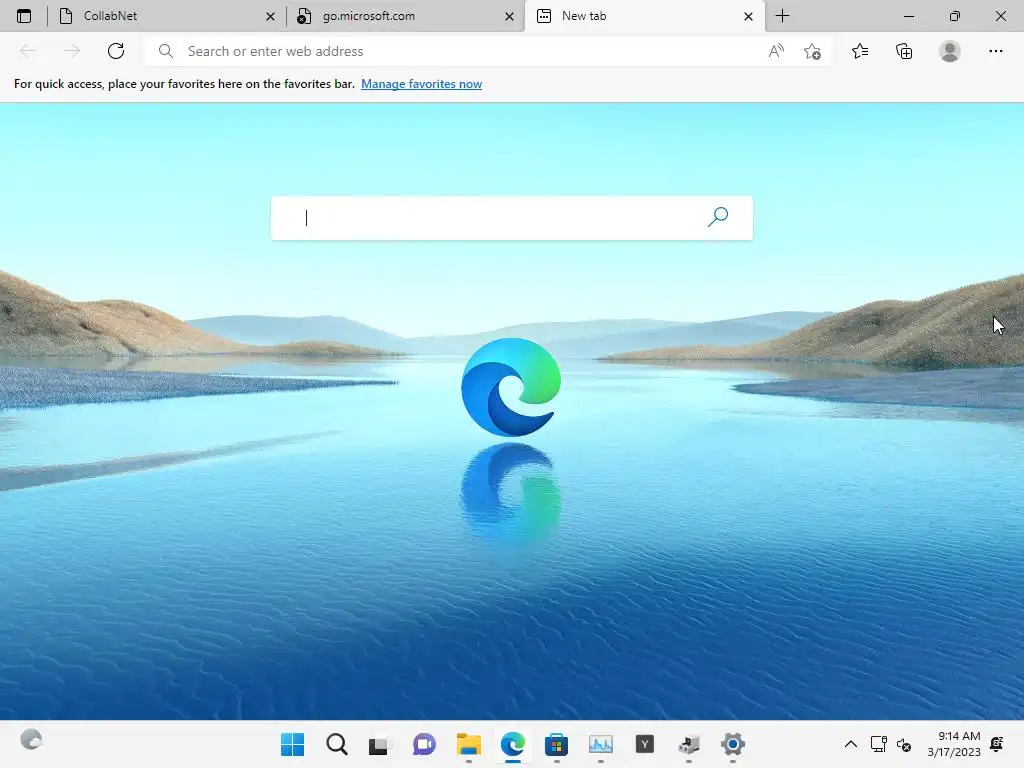Open the Favorites list icon

[x=860, y=51]
